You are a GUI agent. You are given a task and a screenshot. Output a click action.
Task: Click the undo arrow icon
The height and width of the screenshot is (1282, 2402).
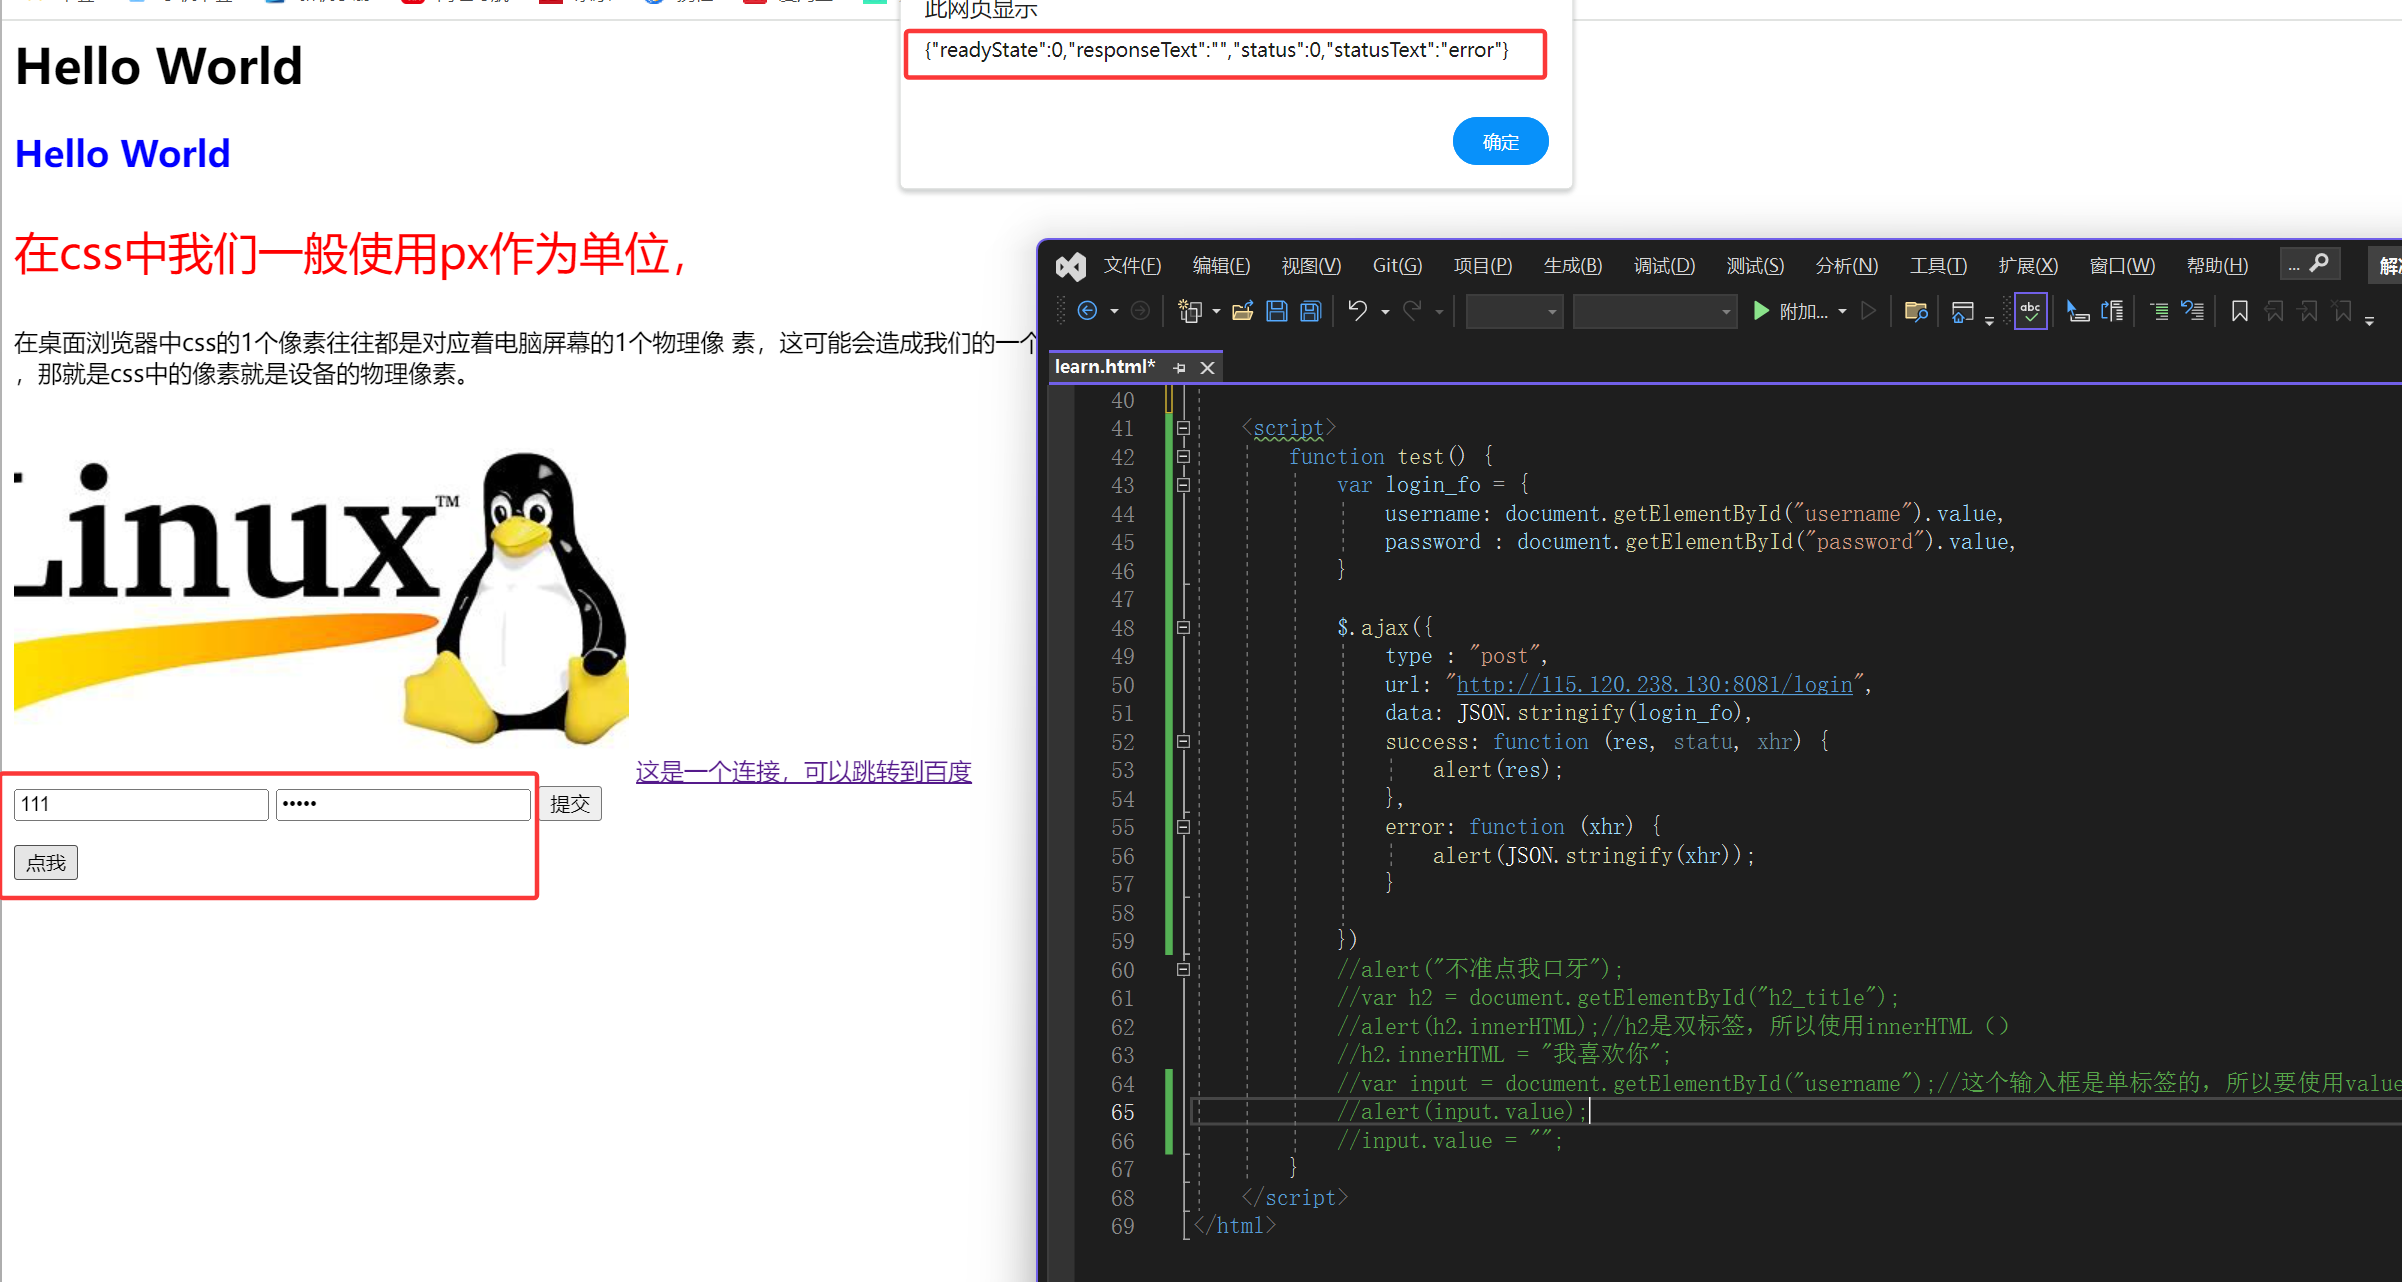click(x=1357, y=311)
